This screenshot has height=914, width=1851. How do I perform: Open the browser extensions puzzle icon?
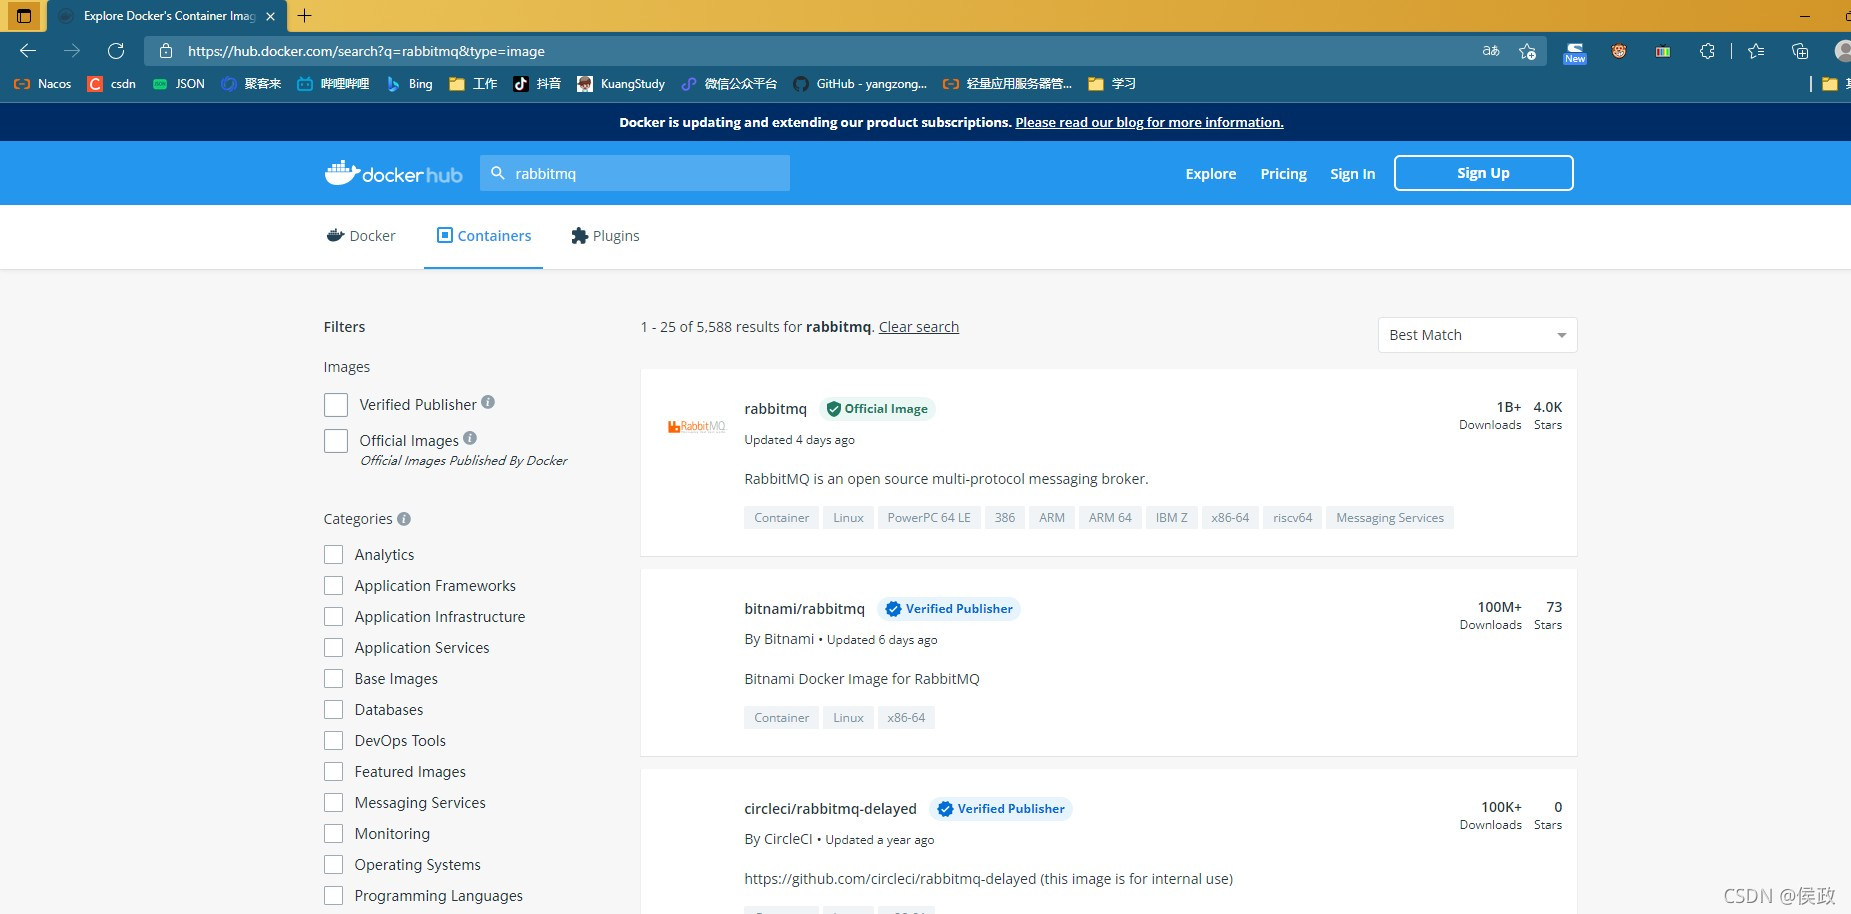[1707, 51]
